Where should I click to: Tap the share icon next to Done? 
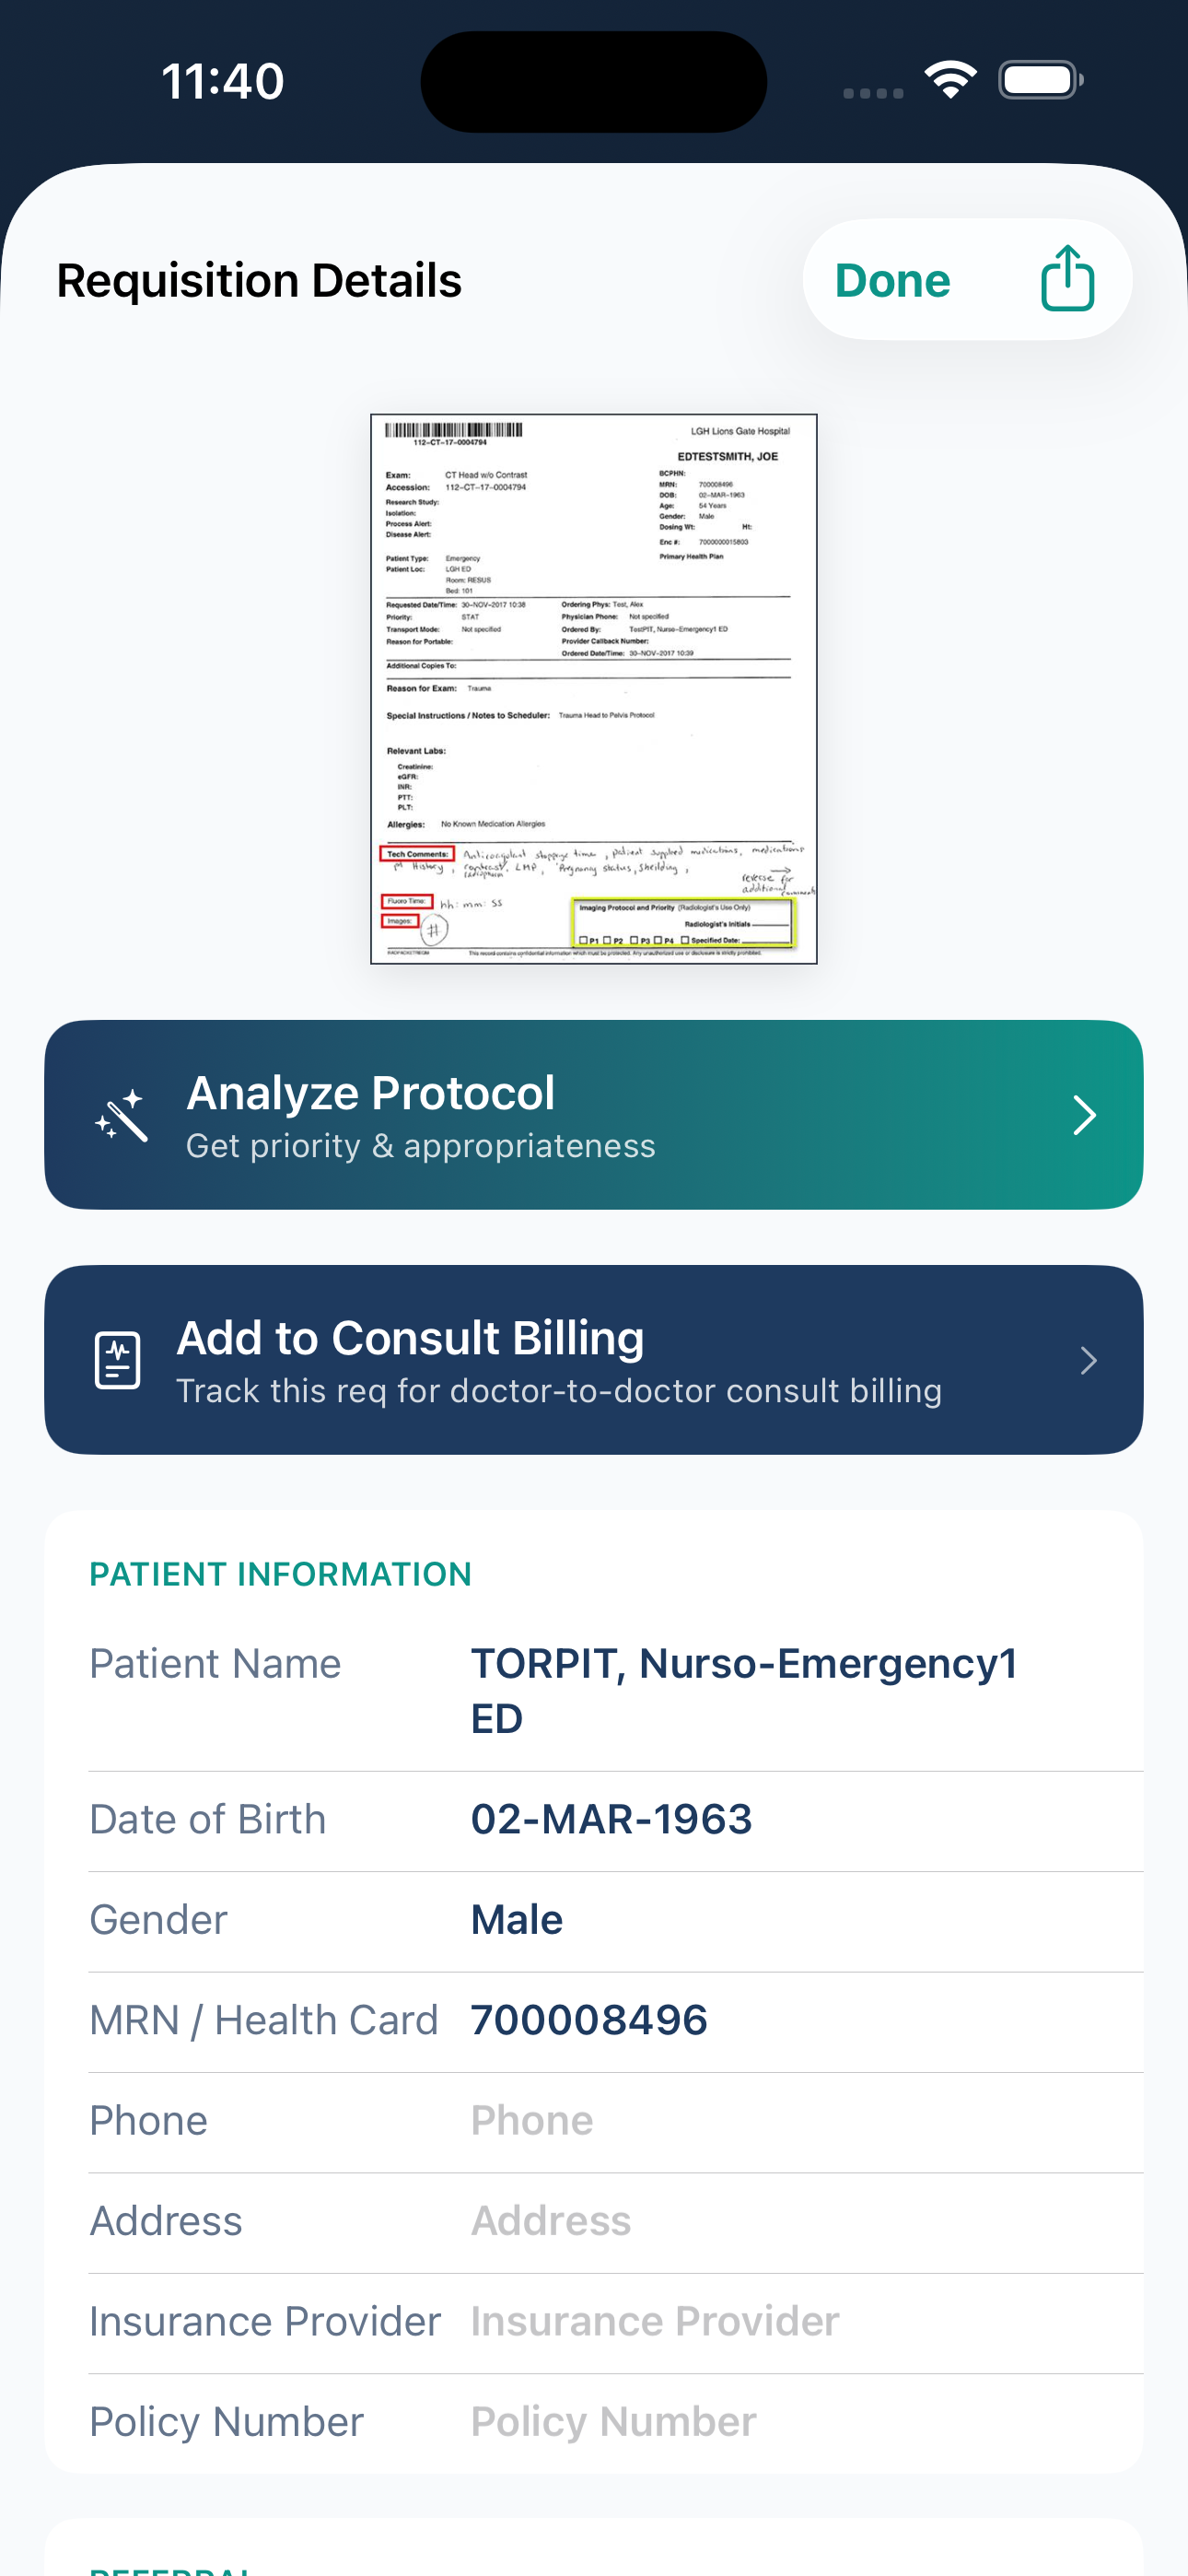(x=1067, y=279)
